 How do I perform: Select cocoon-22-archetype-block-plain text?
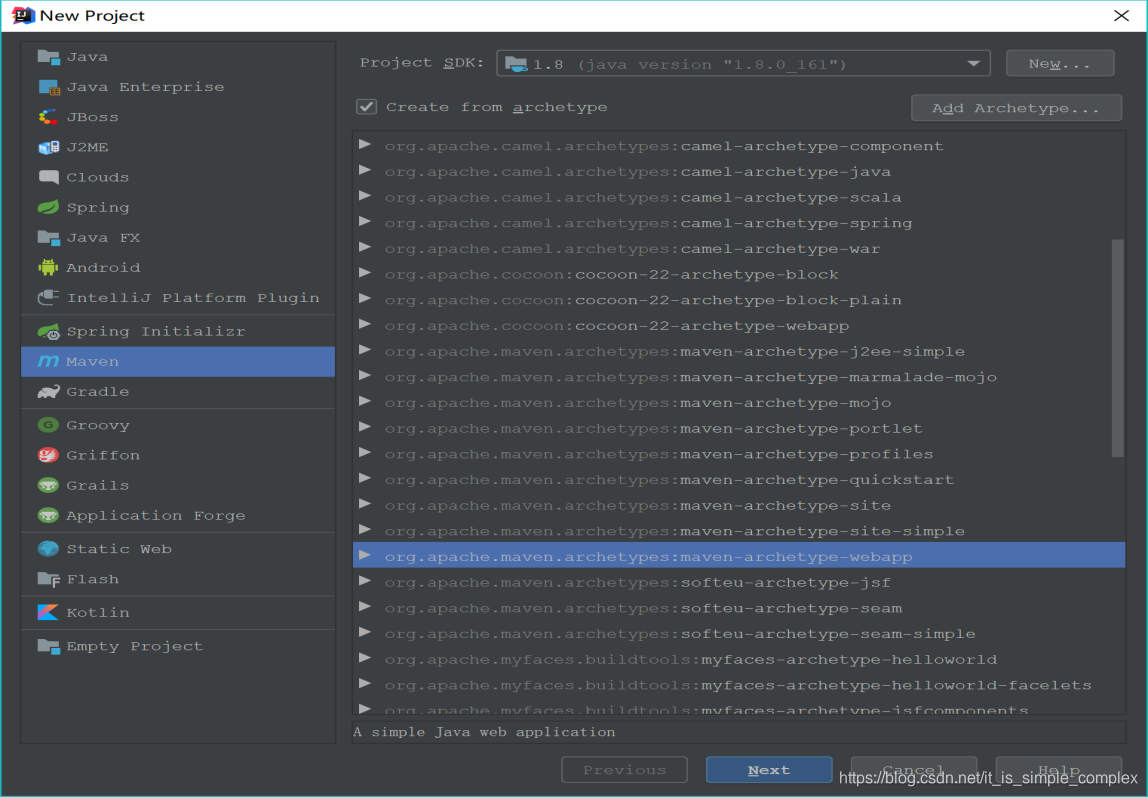pyautogui.click(x=738, y=300)
